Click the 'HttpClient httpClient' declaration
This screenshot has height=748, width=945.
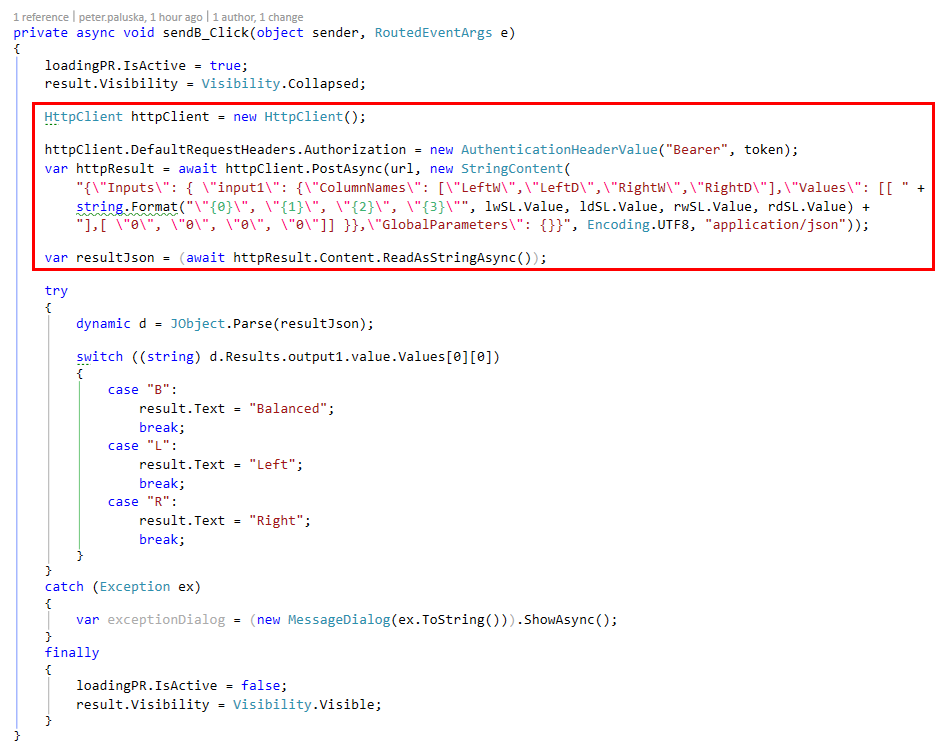(x=127, y=116)
